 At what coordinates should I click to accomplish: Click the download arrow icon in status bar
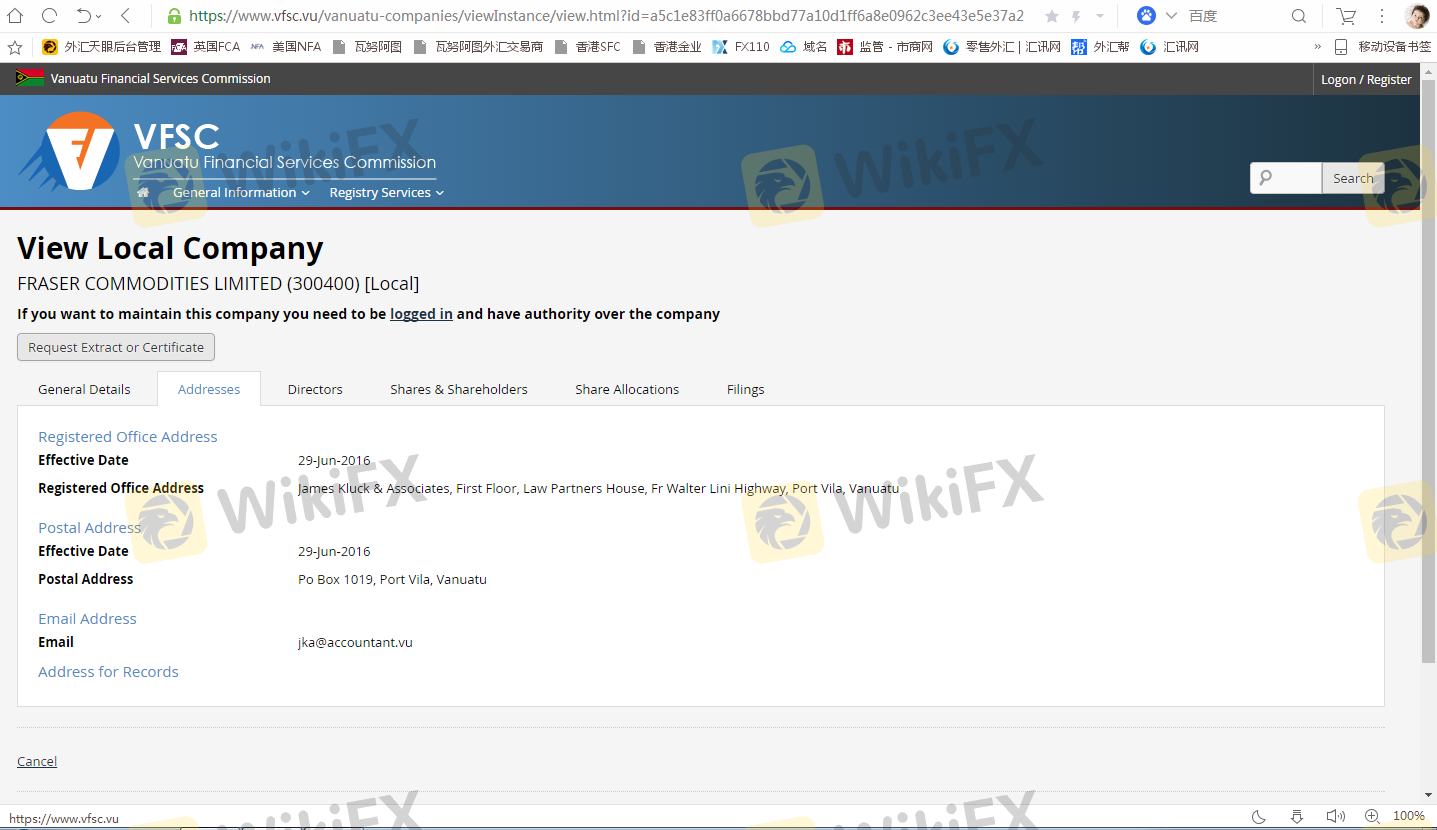[1296, 816]
